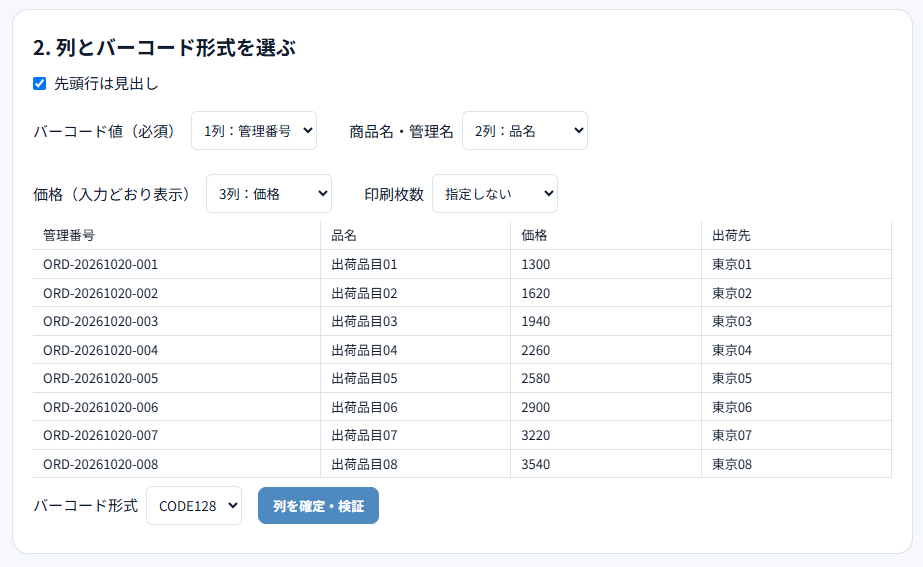Click the 出荷品目08 cell
Viewport: 923px width, 567px height.
point(416,464)
